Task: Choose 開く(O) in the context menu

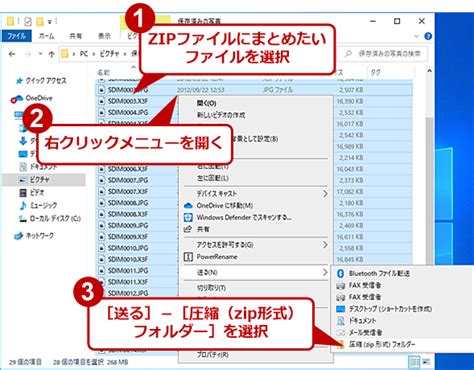Action: tap(207, 103)
